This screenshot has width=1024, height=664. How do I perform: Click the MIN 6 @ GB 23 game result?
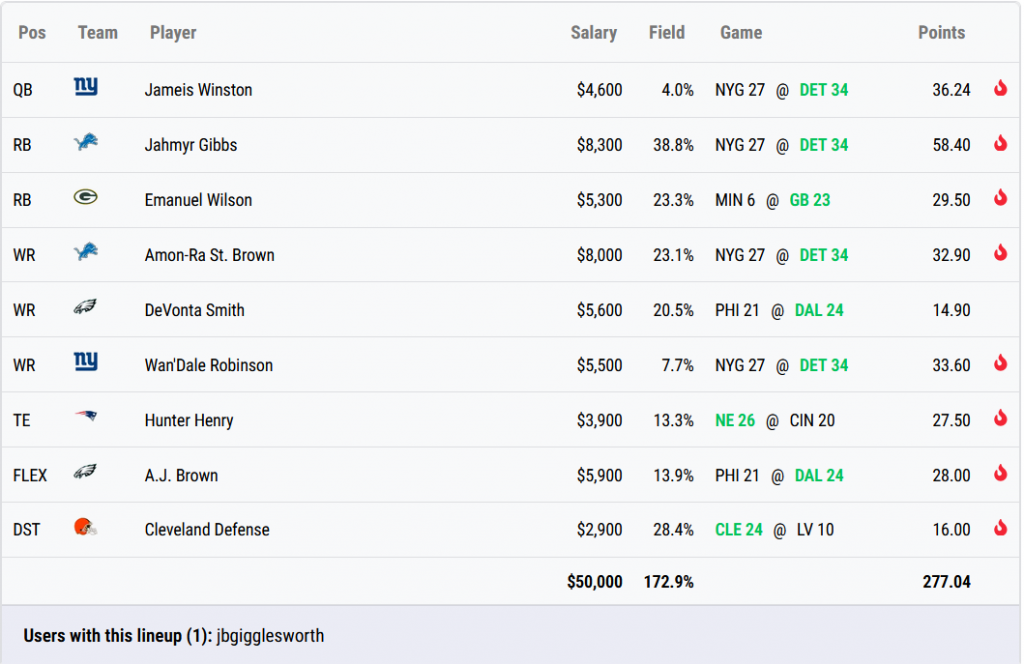[x=773, y=200]
